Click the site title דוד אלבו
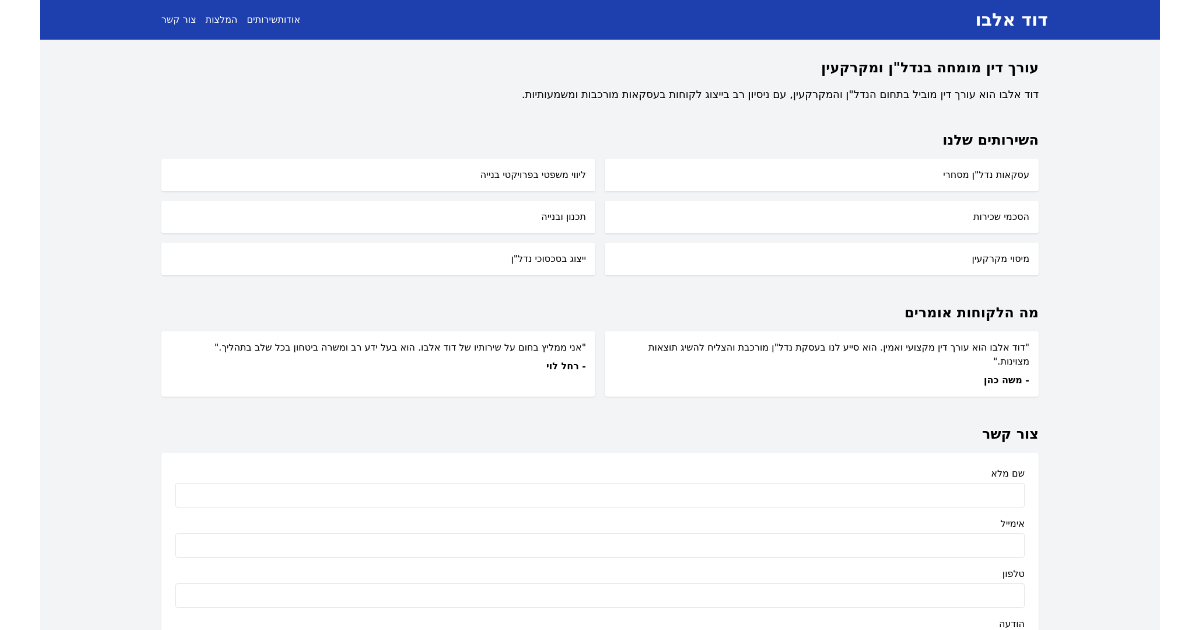 tap(1012, 20)
